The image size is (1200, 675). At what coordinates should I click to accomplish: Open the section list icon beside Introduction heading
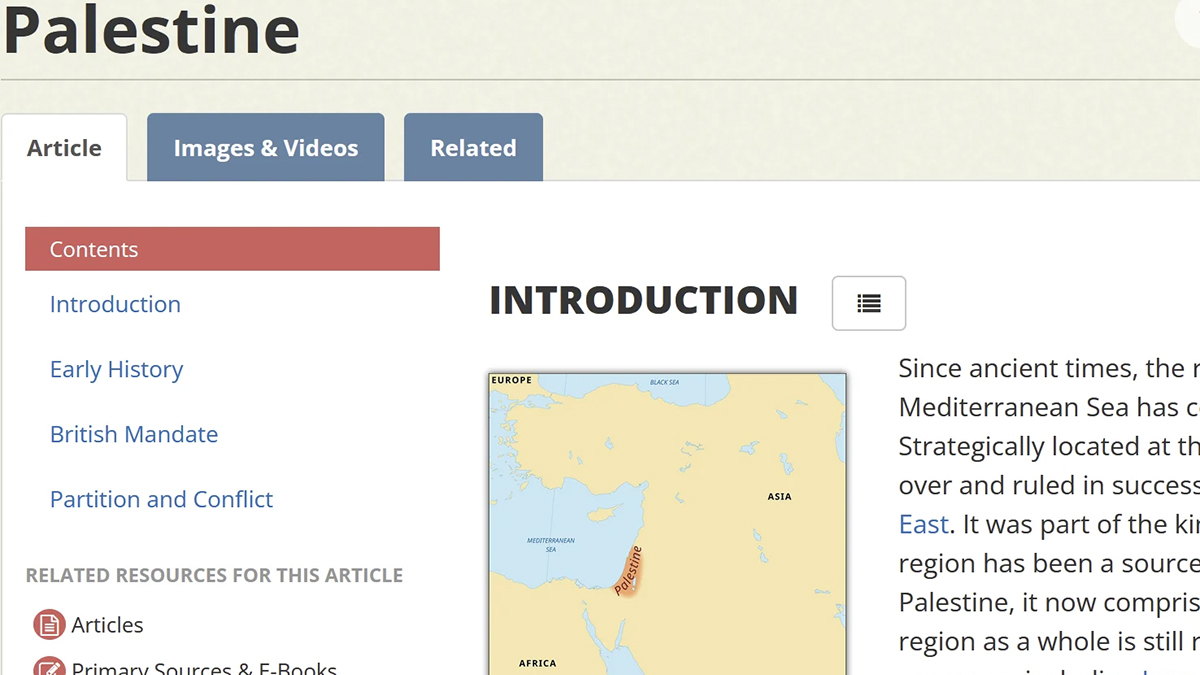(x=868, y=303)
